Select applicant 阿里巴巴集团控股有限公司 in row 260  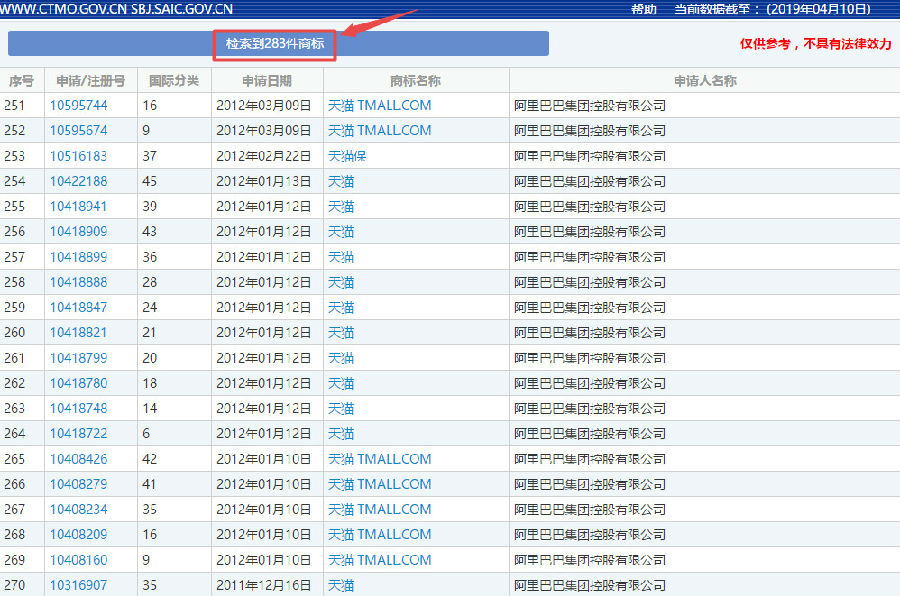[590, 333]
